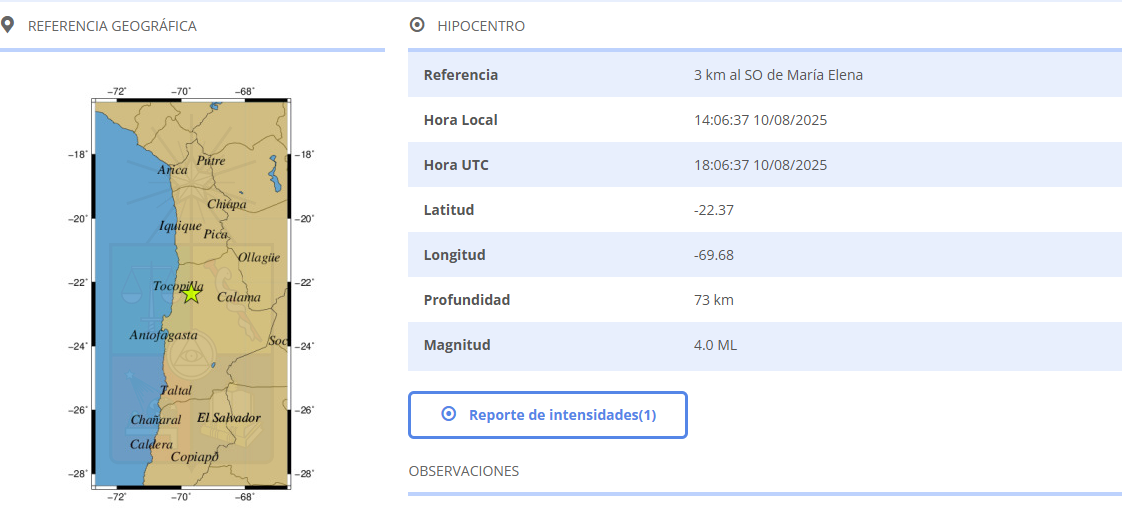
Task: Click the El Salvador label on the map
Action: coord(229,418)
